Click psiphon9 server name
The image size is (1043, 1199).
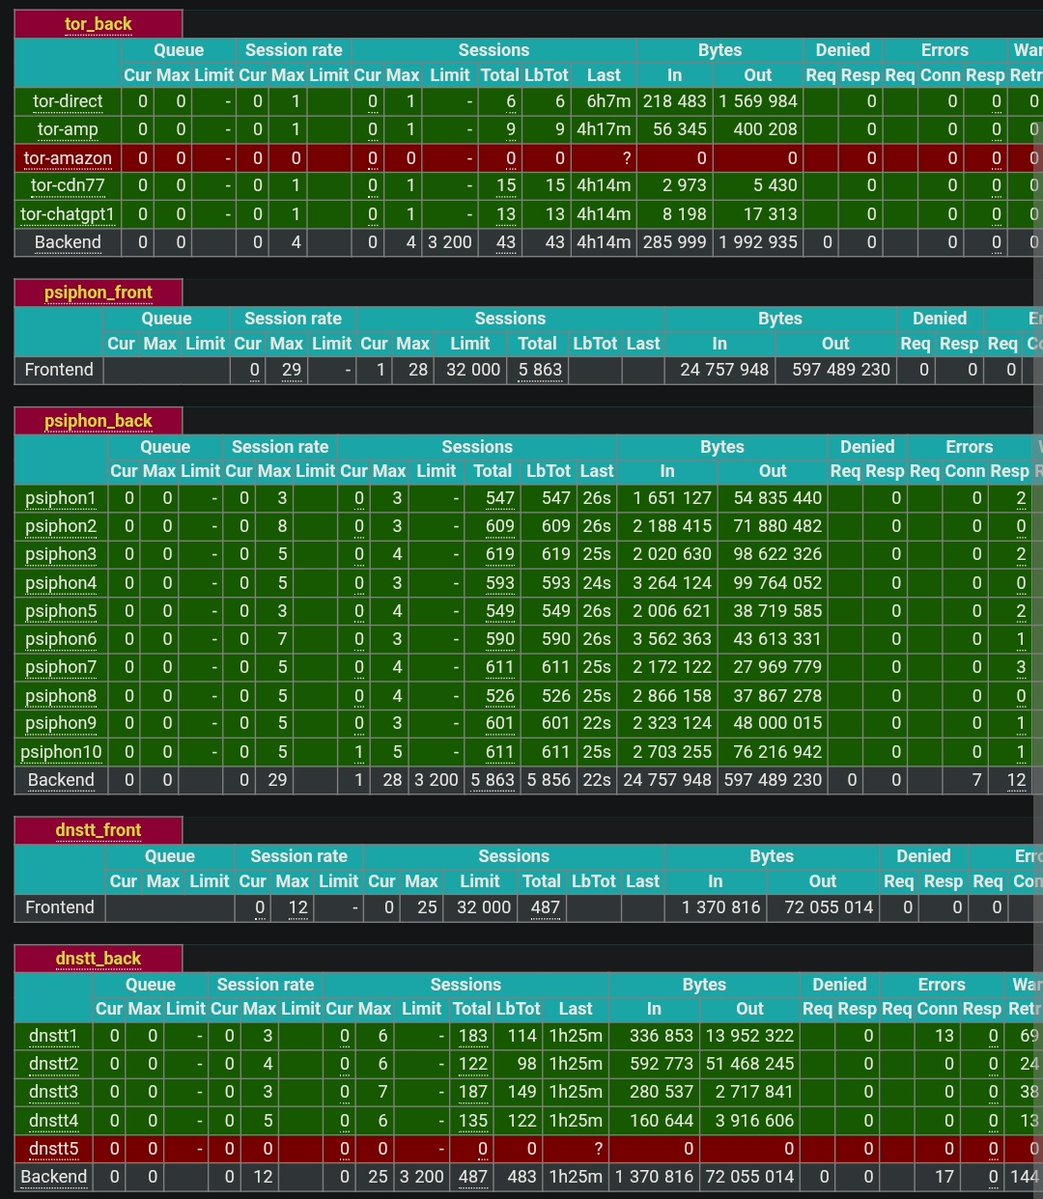click(60, 723)
